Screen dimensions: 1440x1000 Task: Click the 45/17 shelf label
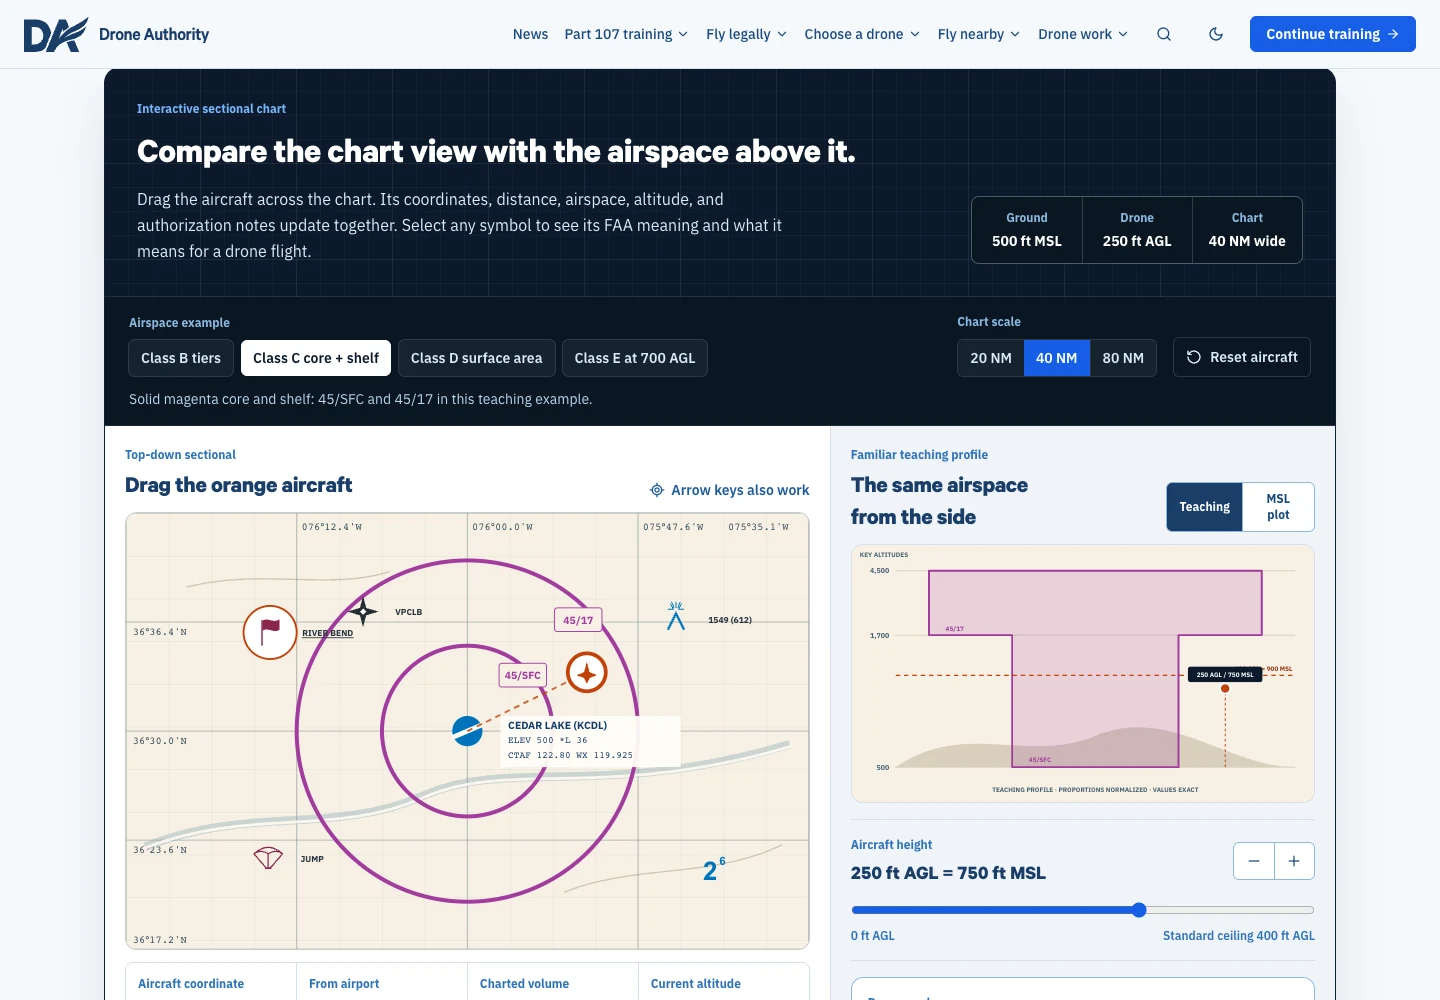click(578, 620)
